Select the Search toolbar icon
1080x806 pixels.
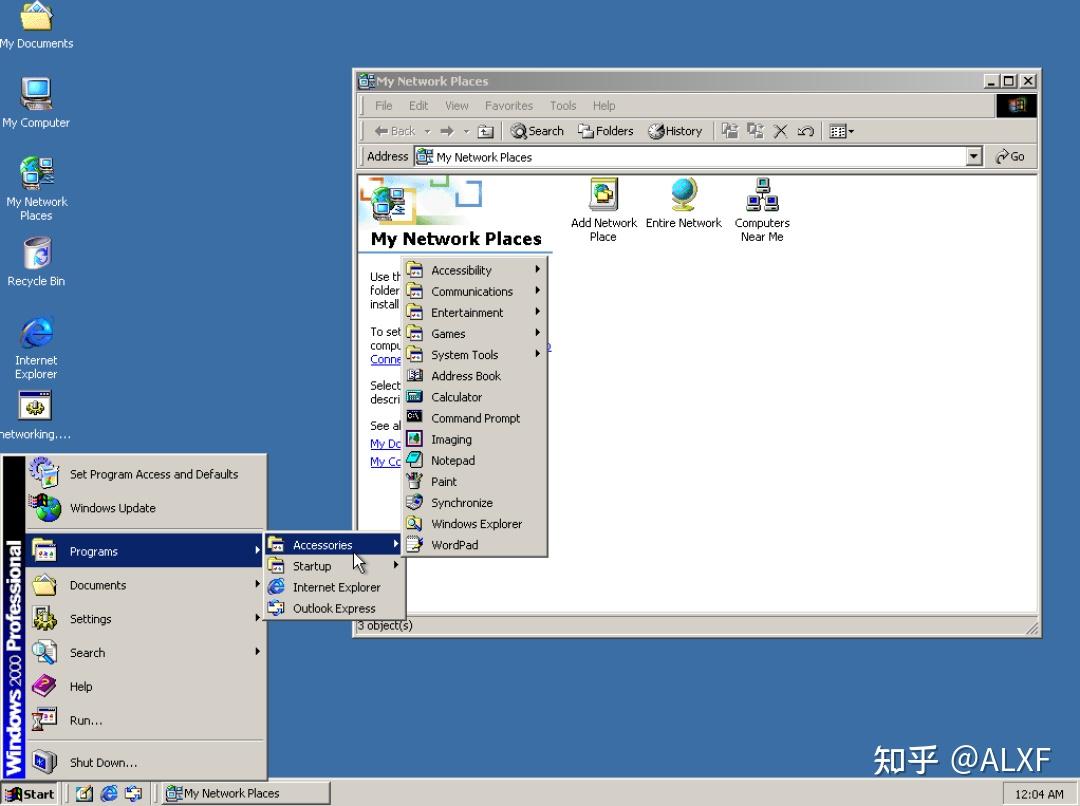536,130
